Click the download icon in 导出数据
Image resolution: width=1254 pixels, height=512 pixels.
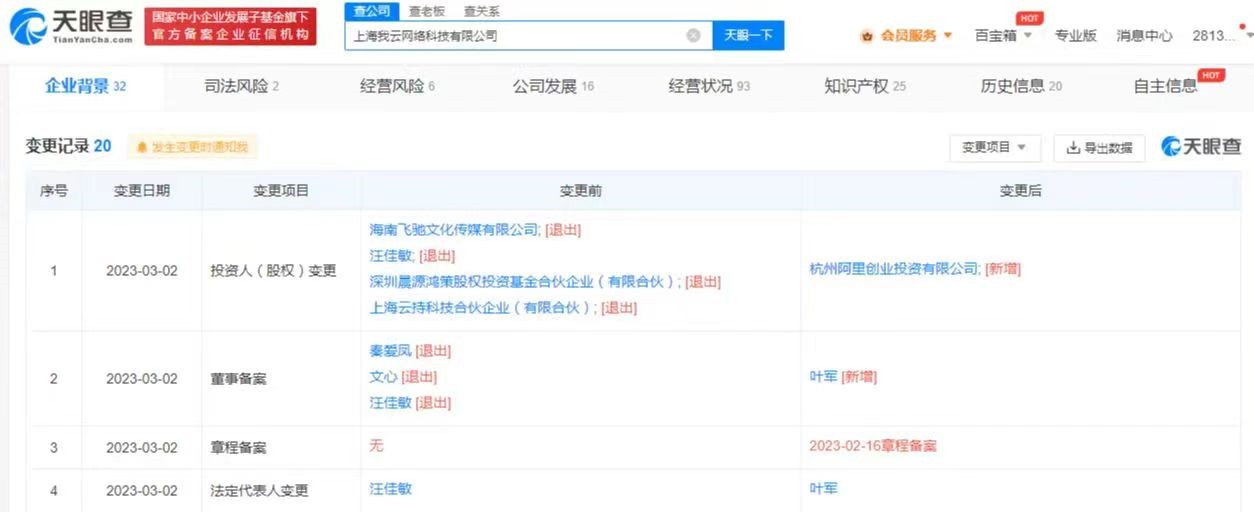[1073, 148]
